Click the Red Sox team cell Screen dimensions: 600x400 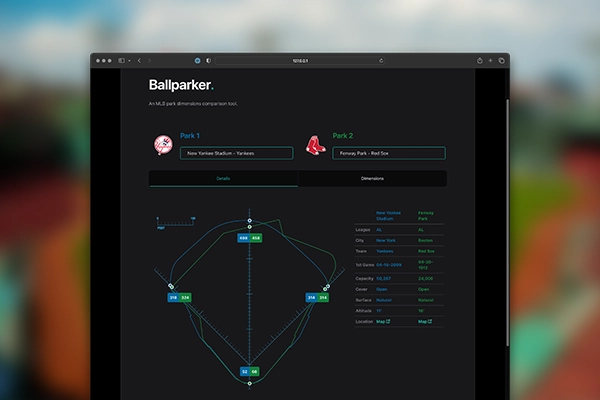point(426,251)
